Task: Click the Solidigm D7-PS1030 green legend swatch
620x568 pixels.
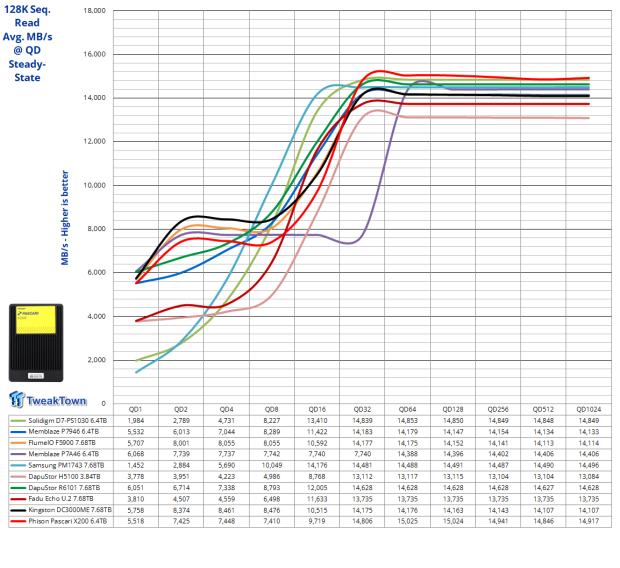Action: (x=18, y=421)
